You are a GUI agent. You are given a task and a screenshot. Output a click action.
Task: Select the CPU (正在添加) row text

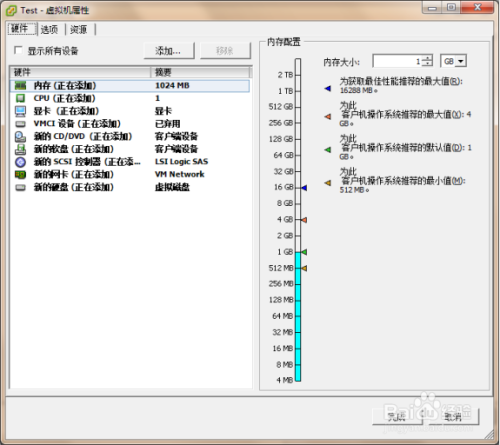click(x=65, y=98)
